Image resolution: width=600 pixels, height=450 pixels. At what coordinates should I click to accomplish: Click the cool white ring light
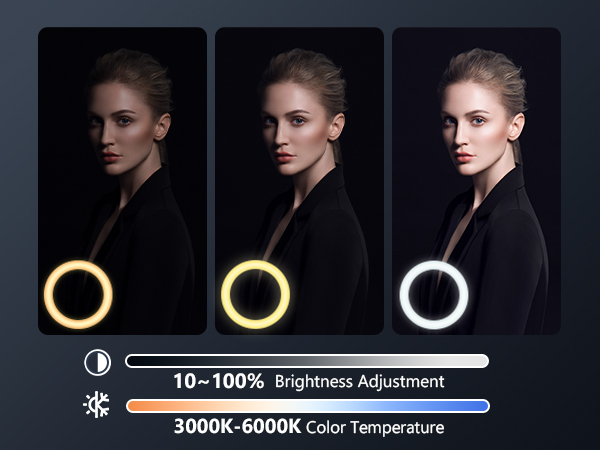(x=434, y=295)
